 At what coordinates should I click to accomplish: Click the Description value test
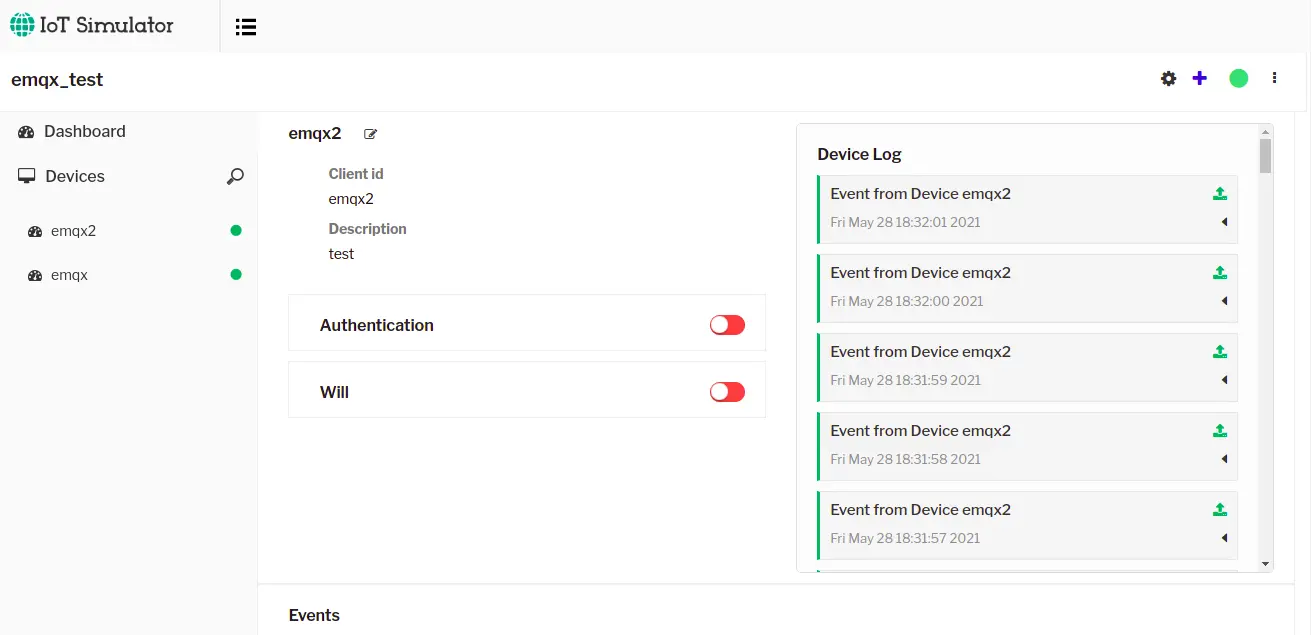tap(341, 254)
